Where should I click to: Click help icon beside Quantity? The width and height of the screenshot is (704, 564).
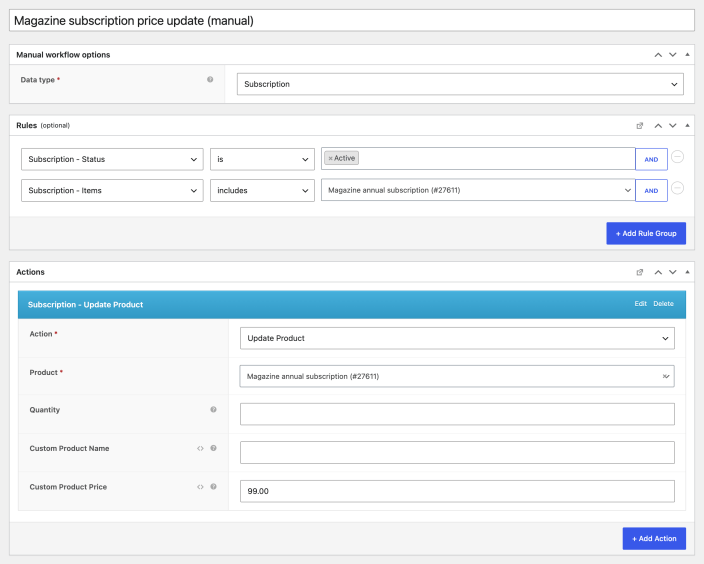pos(213,410)
